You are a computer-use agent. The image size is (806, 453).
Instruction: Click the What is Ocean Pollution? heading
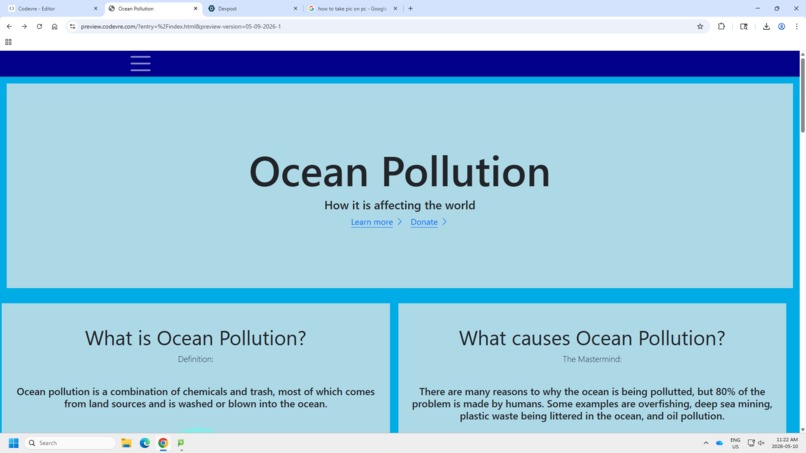tap(195, 338)
